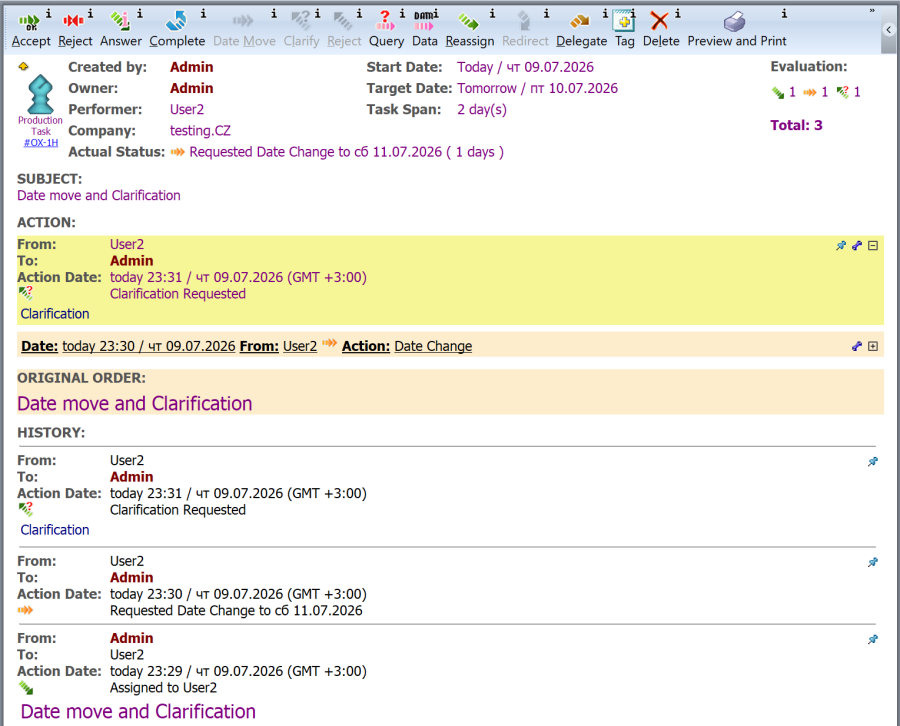Expand the hidden toolbar overflow chevron

click(x=872, y=10)
